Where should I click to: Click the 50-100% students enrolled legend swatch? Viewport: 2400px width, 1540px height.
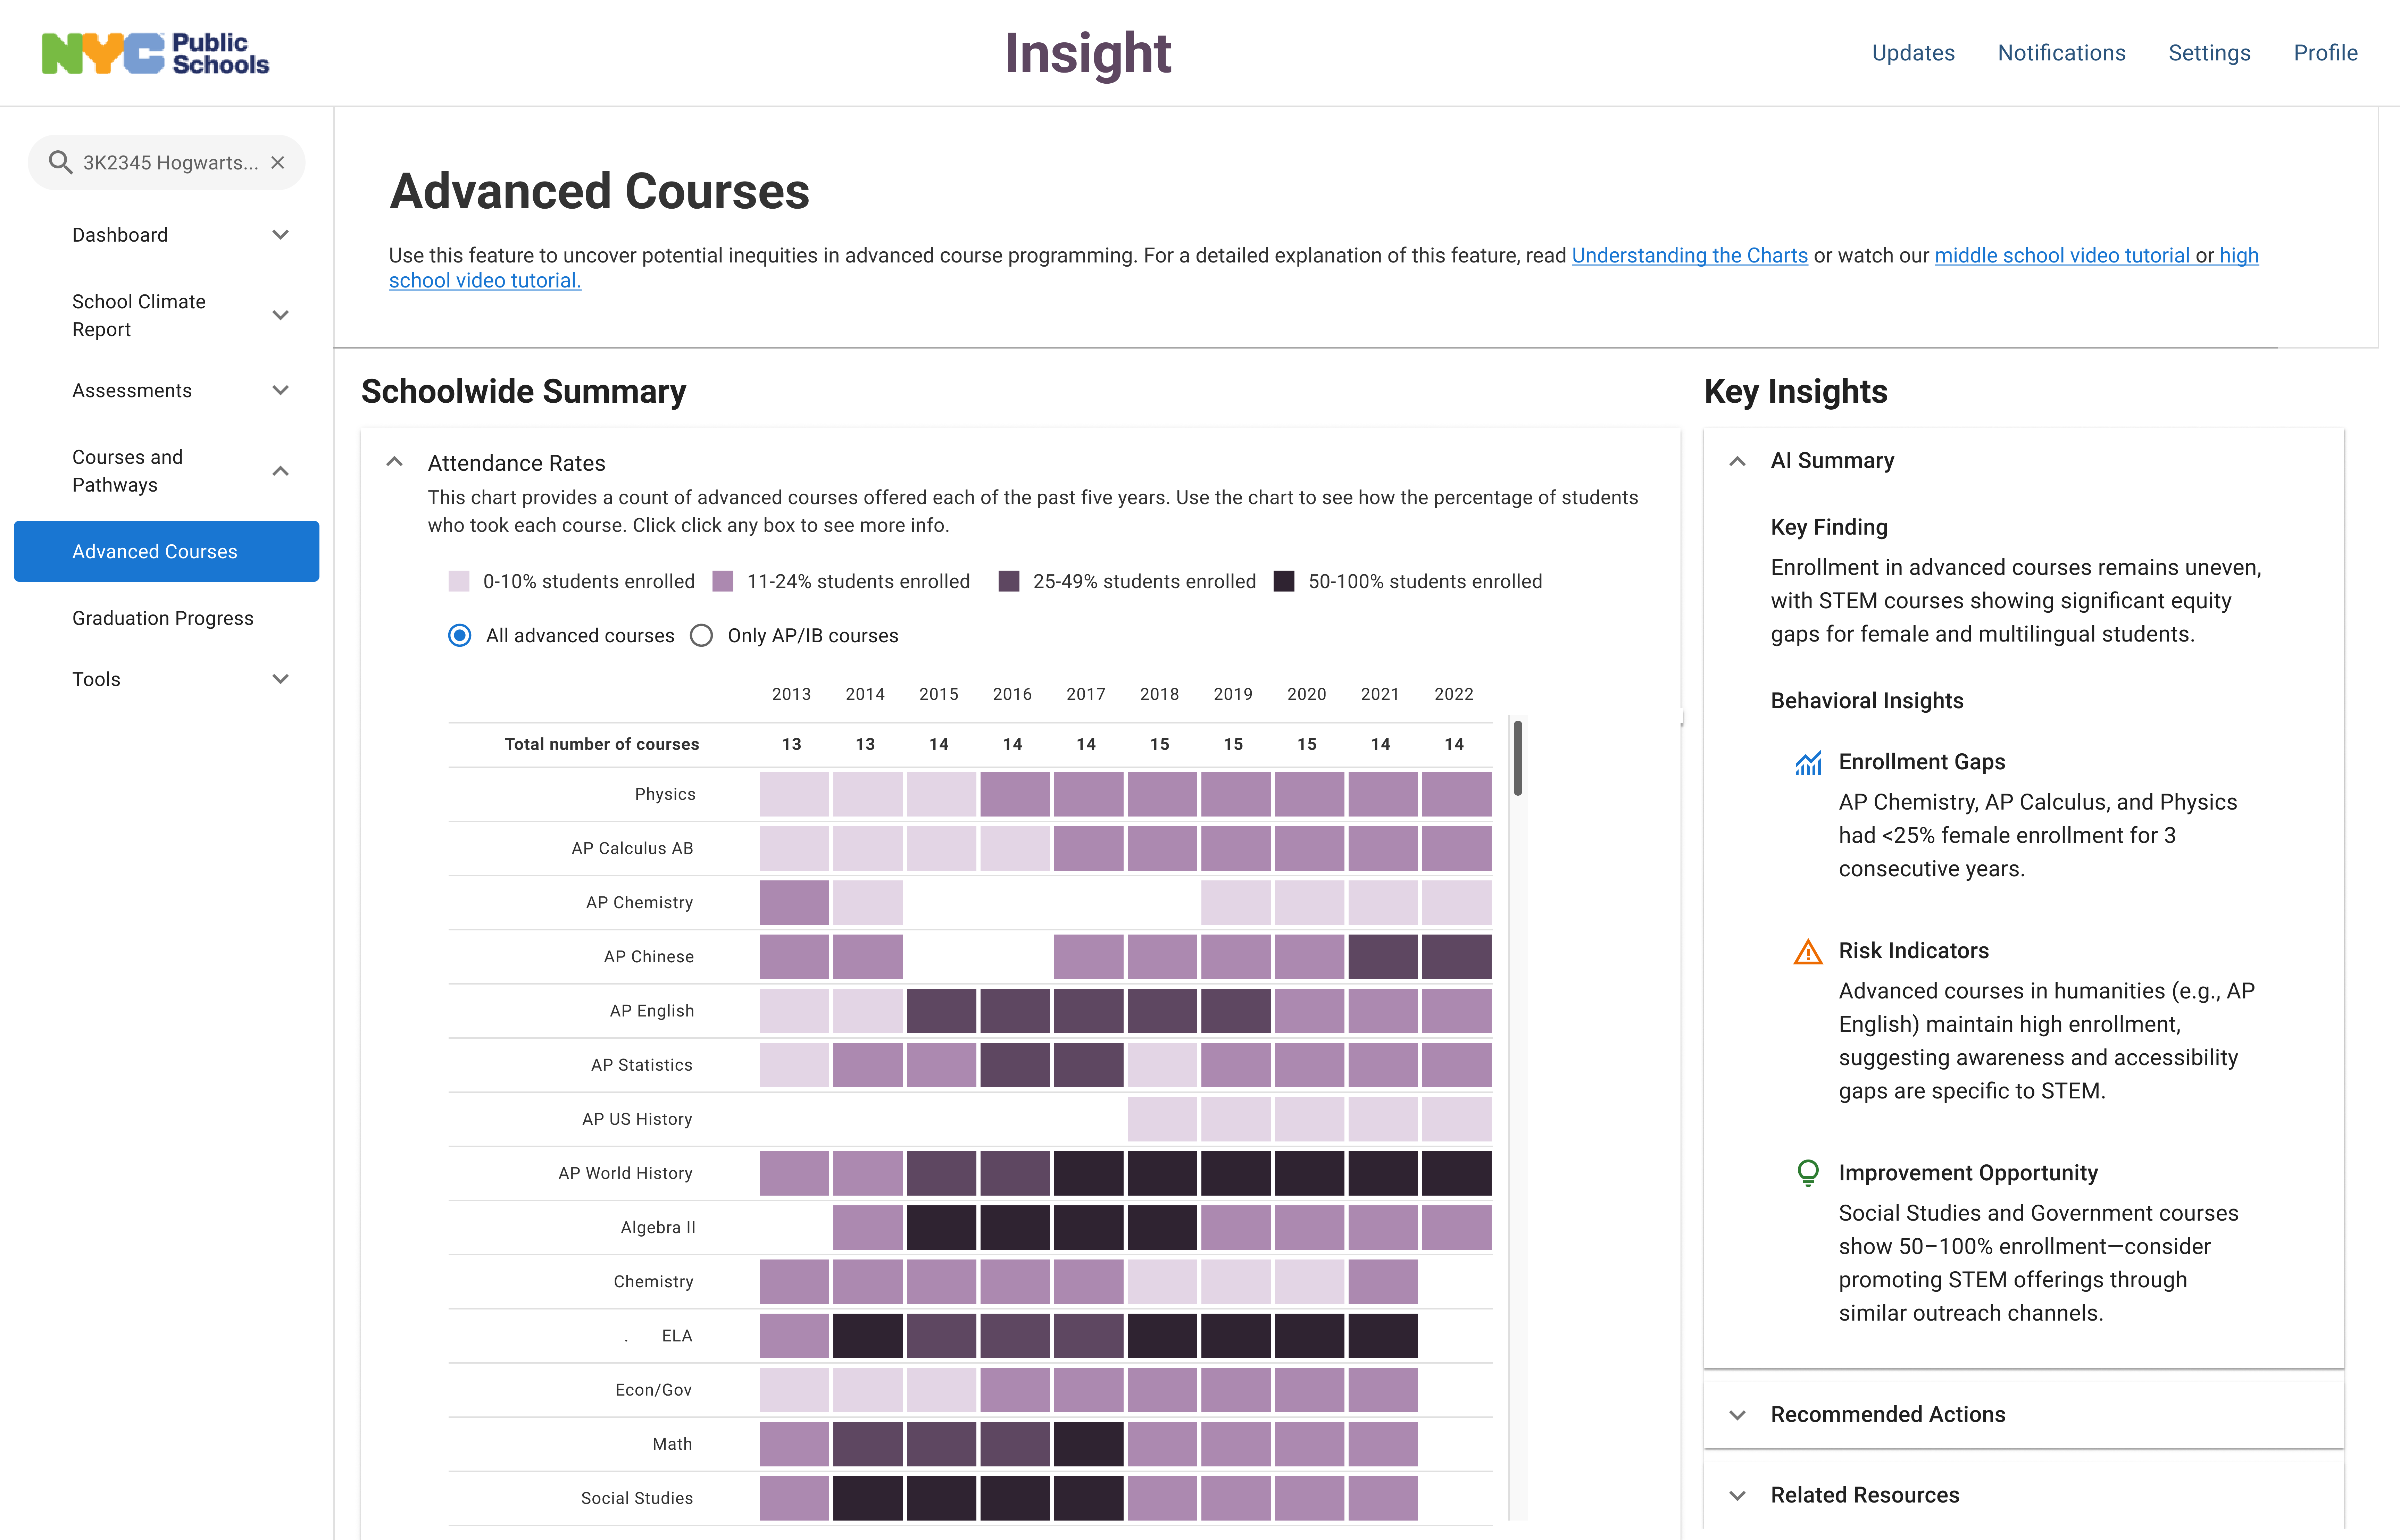(x=1284, y=582)
